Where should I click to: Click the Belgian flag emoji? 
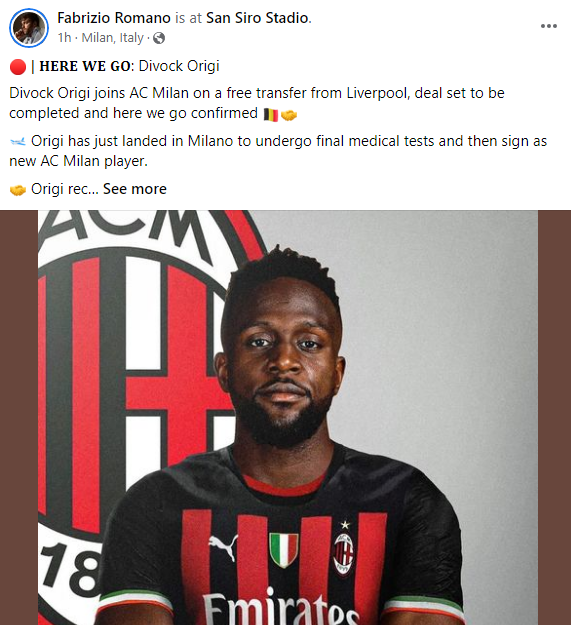pyautogui.click(x=271, y=115)
